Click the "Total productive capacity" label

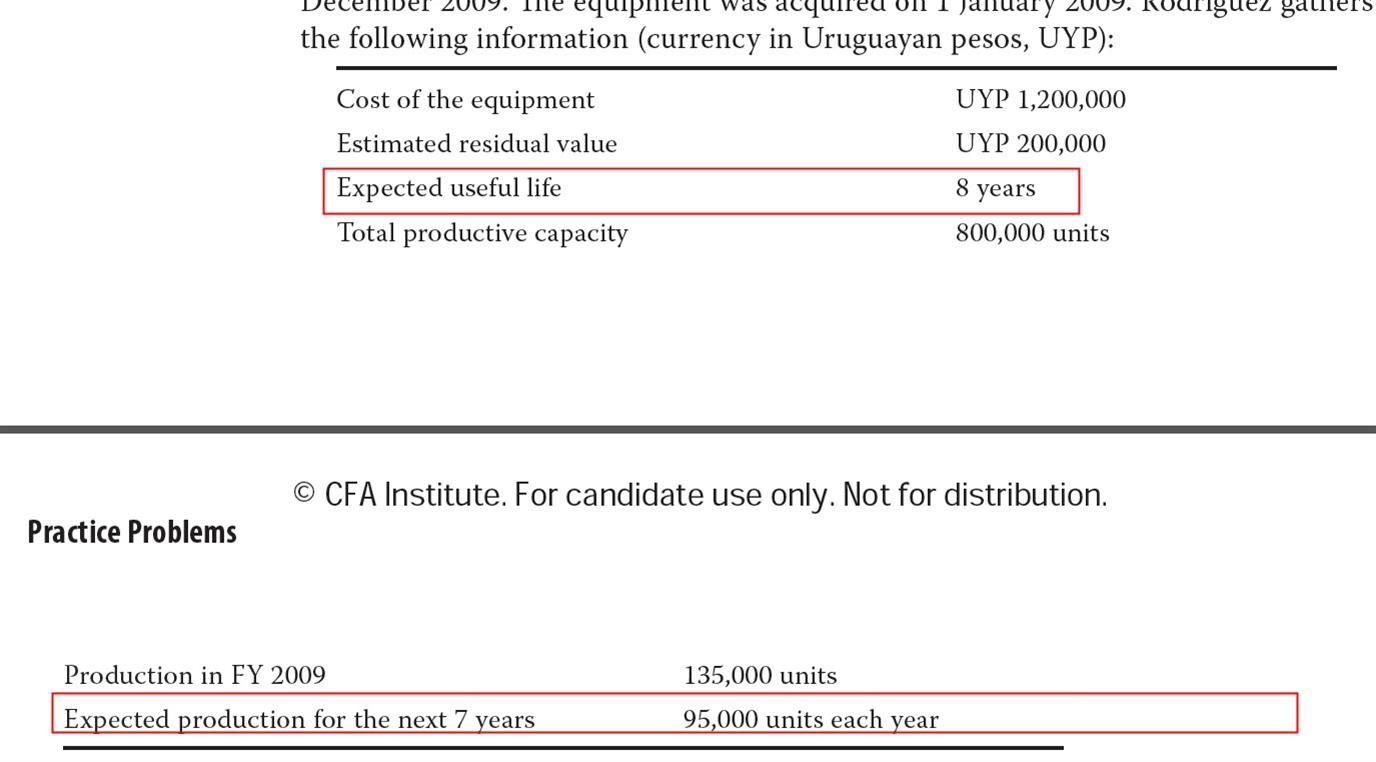pos(482,233)
